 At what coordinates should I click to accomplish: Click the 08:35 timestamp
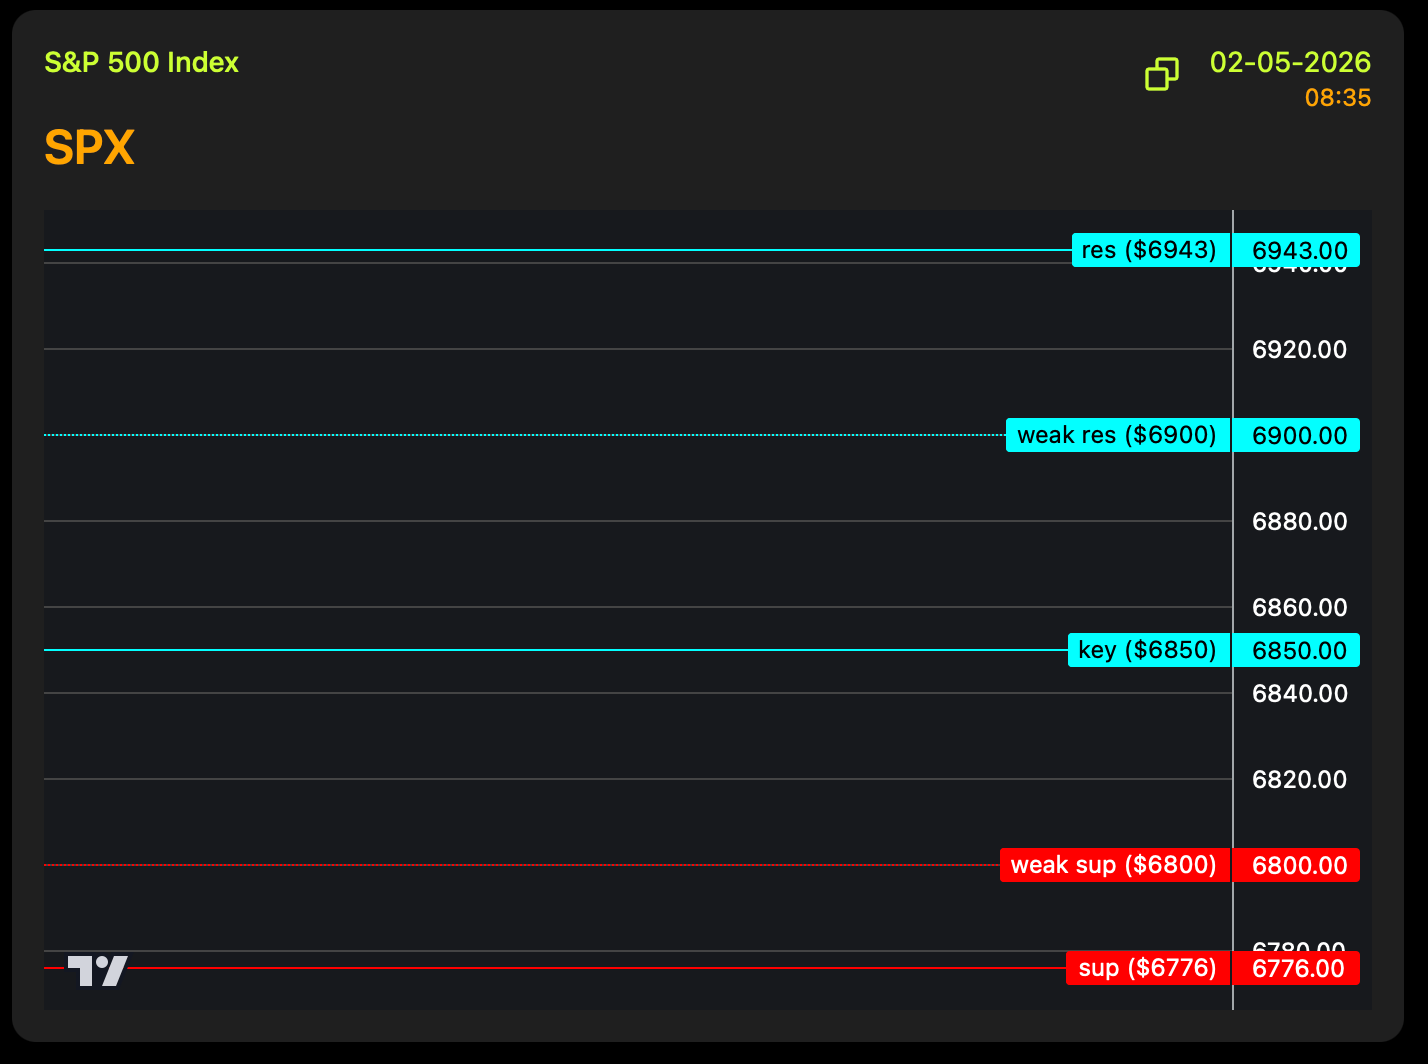(1337, 98)
